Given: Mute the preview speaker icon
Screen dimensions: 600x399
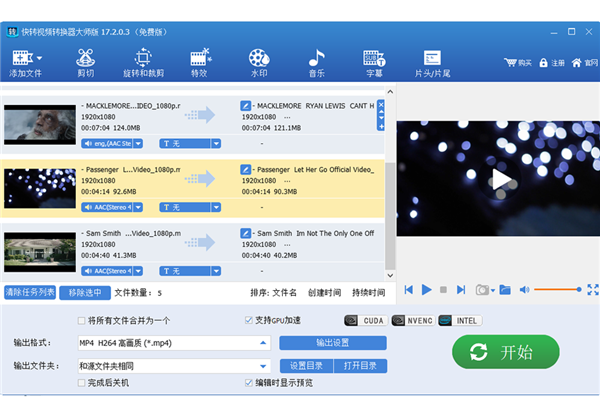Looking at the screenshot, I should click(x=524, y=290).
